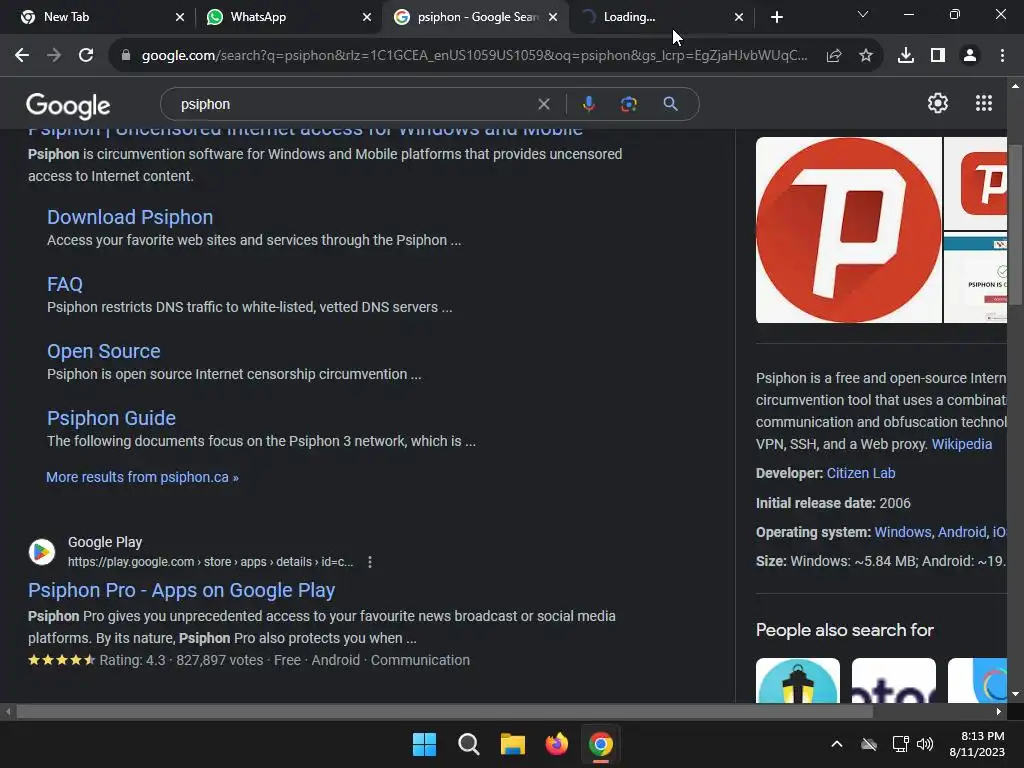This screenshot has height=768, width=1024.
Task: Open the lantern app suggestion thumbnail
Action: [x=798, y=680]
